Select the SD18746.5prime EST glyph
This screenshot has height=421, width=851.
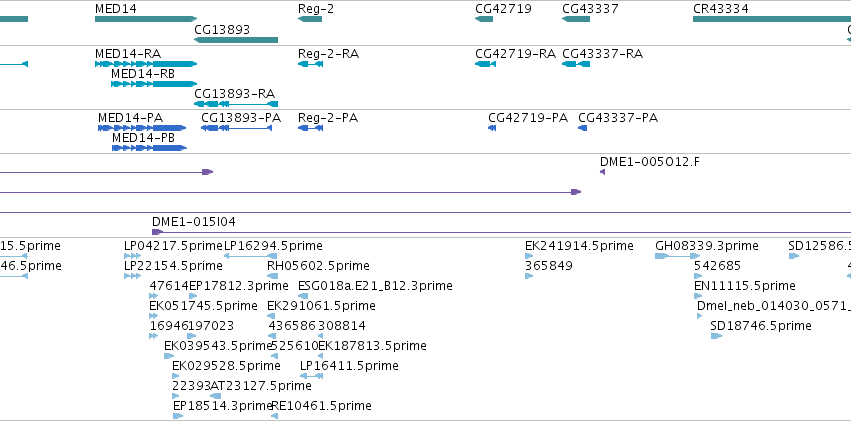click(716, 336)
